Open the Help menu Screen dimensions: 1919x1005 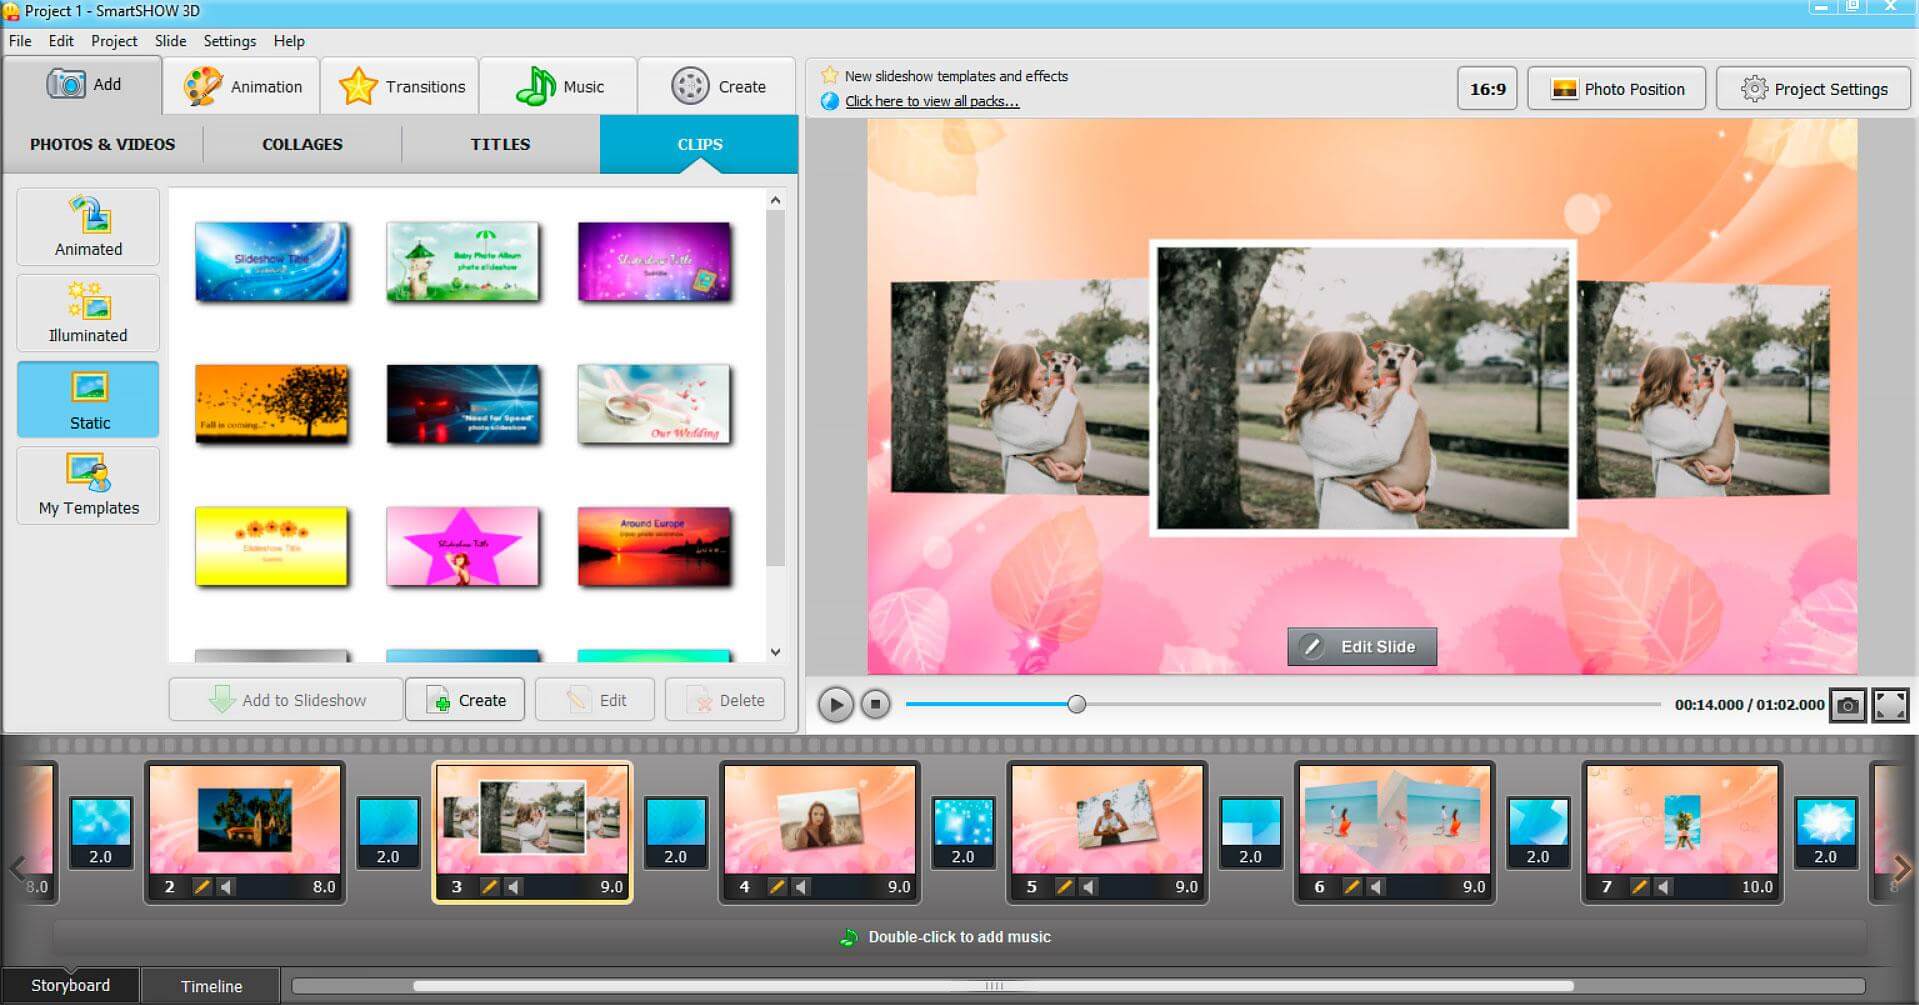click(x=289, y=41)
